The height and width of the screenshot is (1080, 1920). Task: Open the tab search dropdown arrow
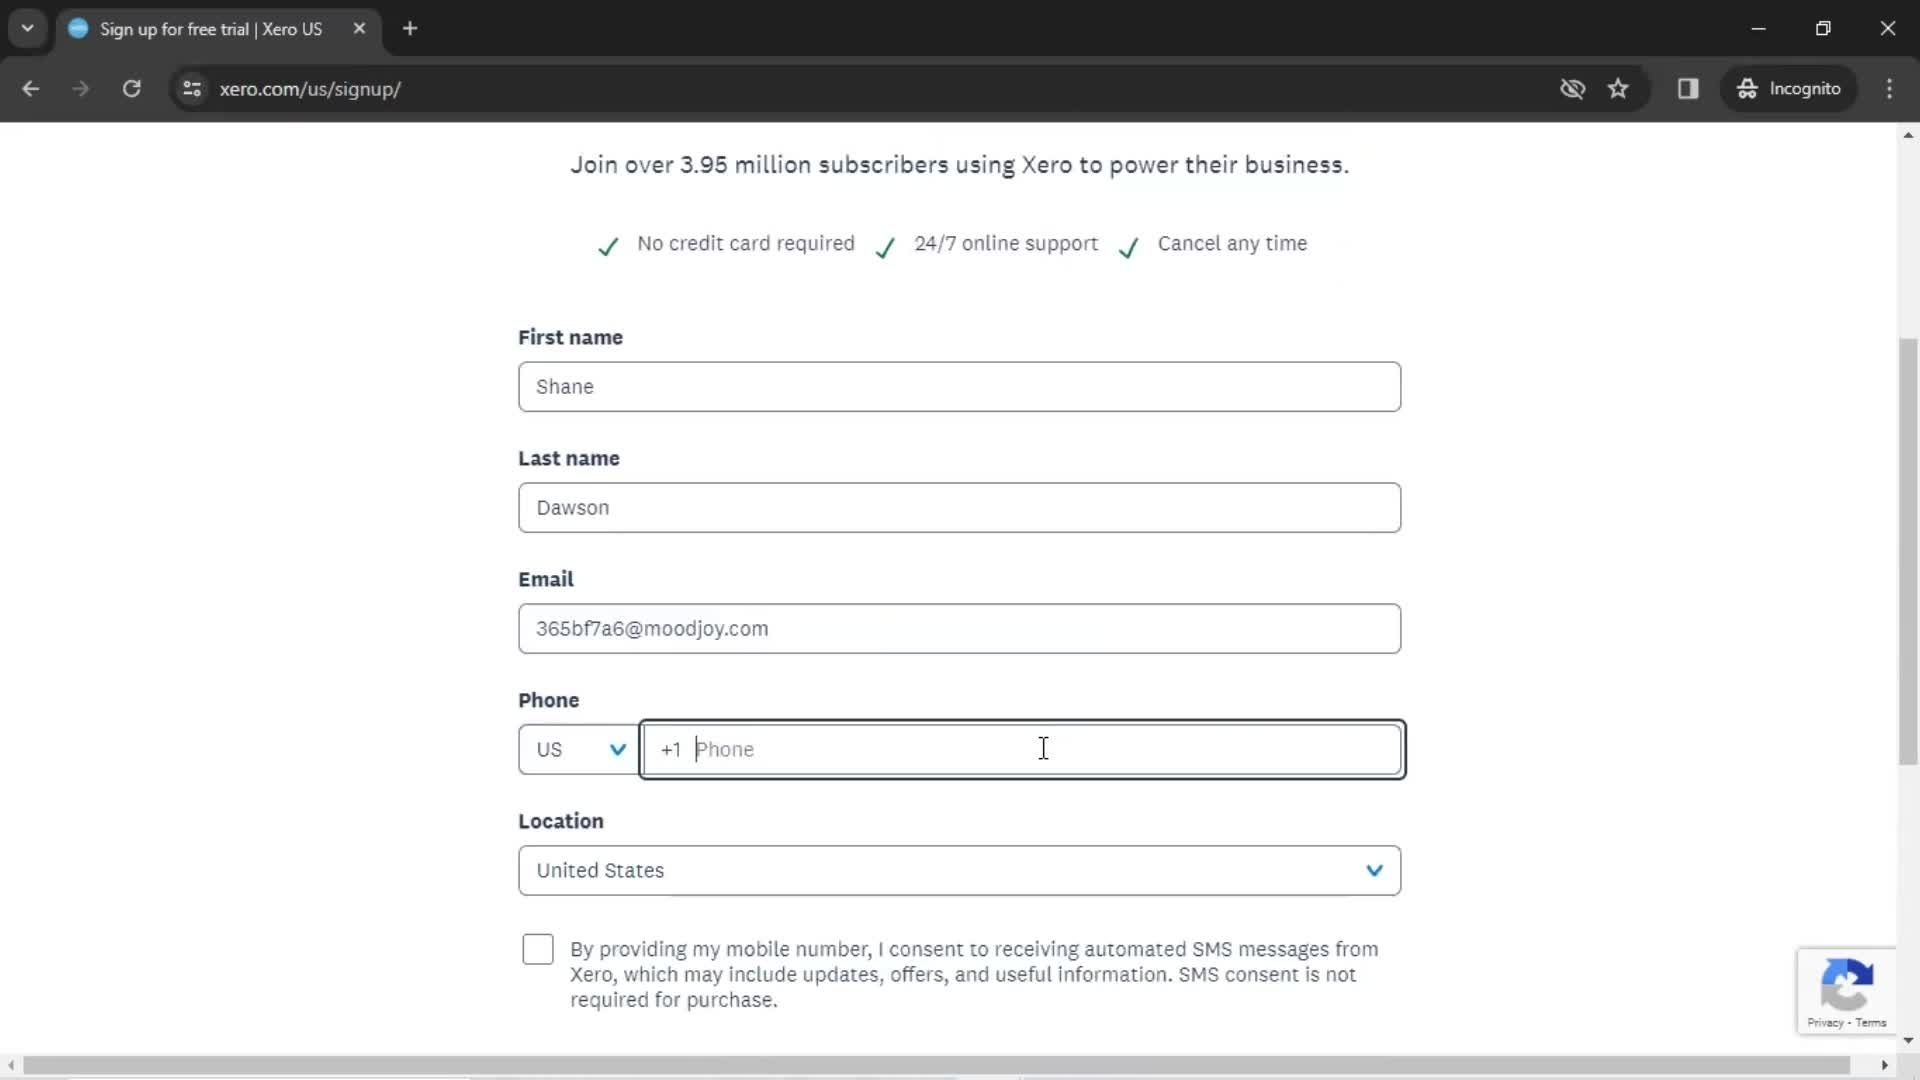coord(27,28)
